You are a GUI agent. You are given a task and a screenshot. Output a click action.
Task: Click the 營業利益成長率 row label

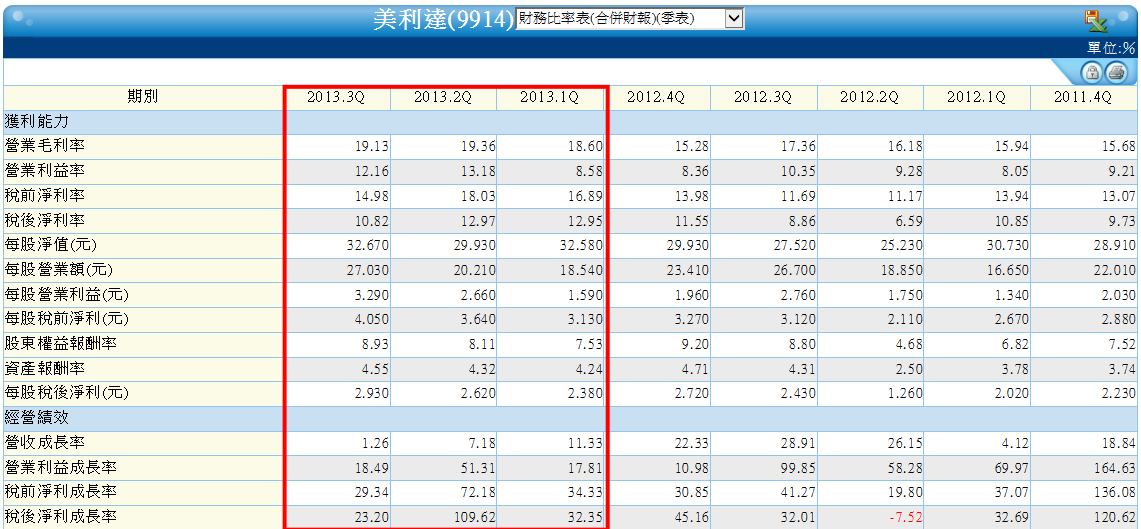pyautogui.click(x=59, y=468)
